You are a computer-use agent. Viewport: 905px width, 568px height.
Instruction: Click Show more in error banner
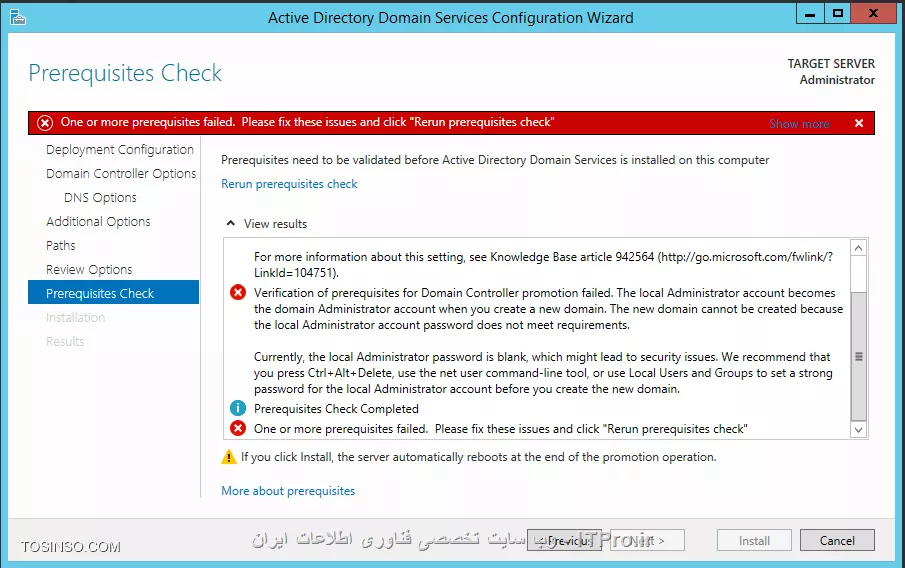pyautogui.click(x=799, y=124)
